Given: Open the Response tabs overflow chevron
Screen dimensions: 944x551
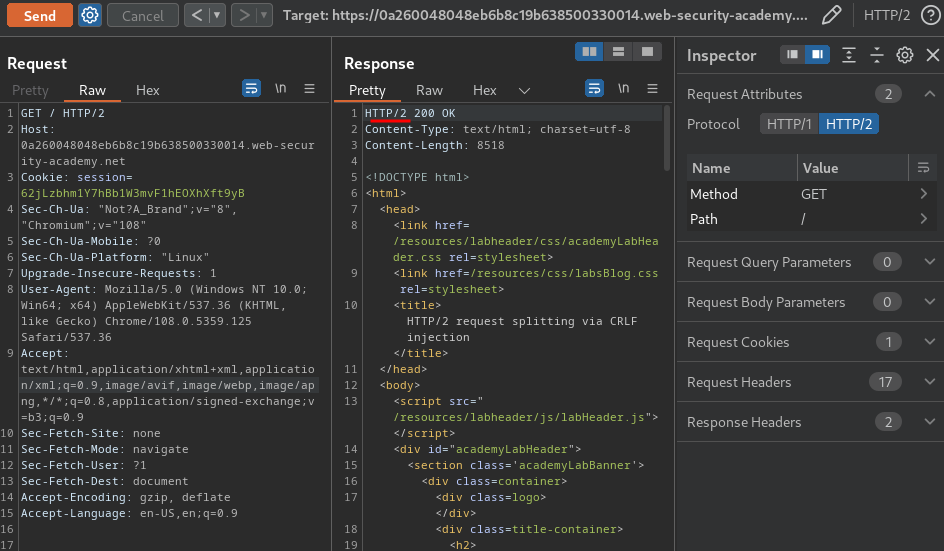Looking at the screenshot, I should pos(524,90).
